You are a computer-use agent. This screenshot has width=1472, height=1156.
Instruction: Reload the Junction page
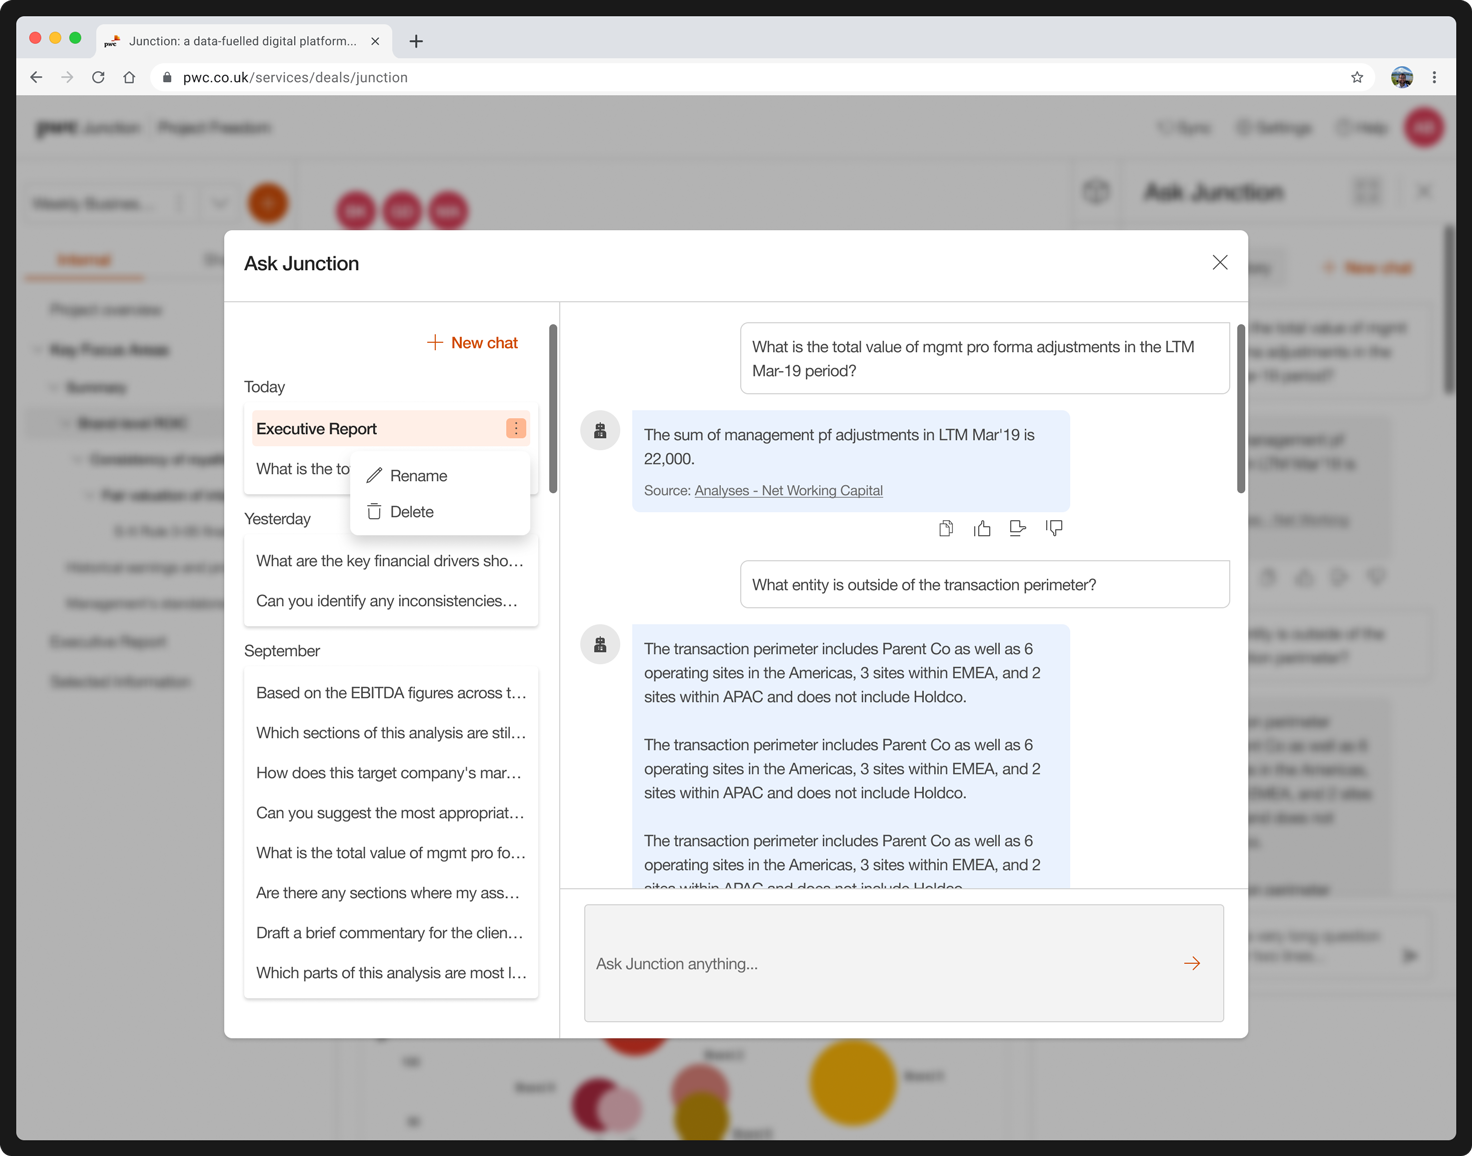[98, 77]
